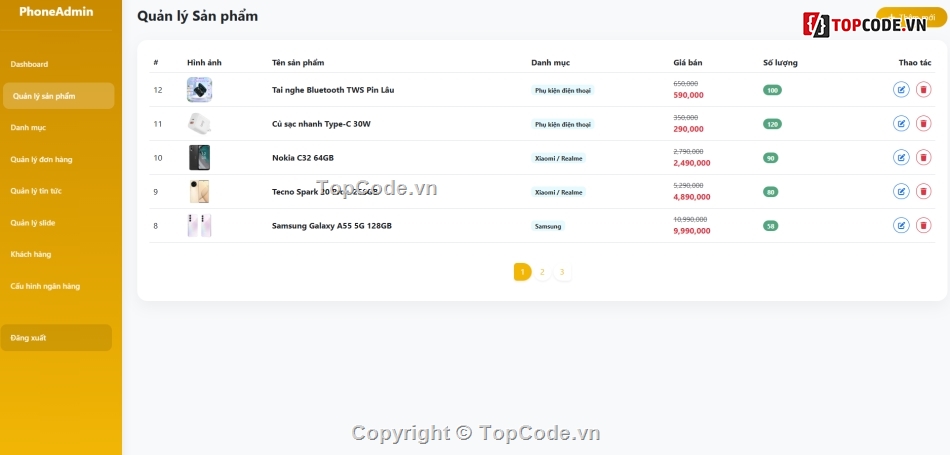Screen dimensions: 950x455
Task: Delete the Nokia C32 64GB product
Action: pos(923,158)
